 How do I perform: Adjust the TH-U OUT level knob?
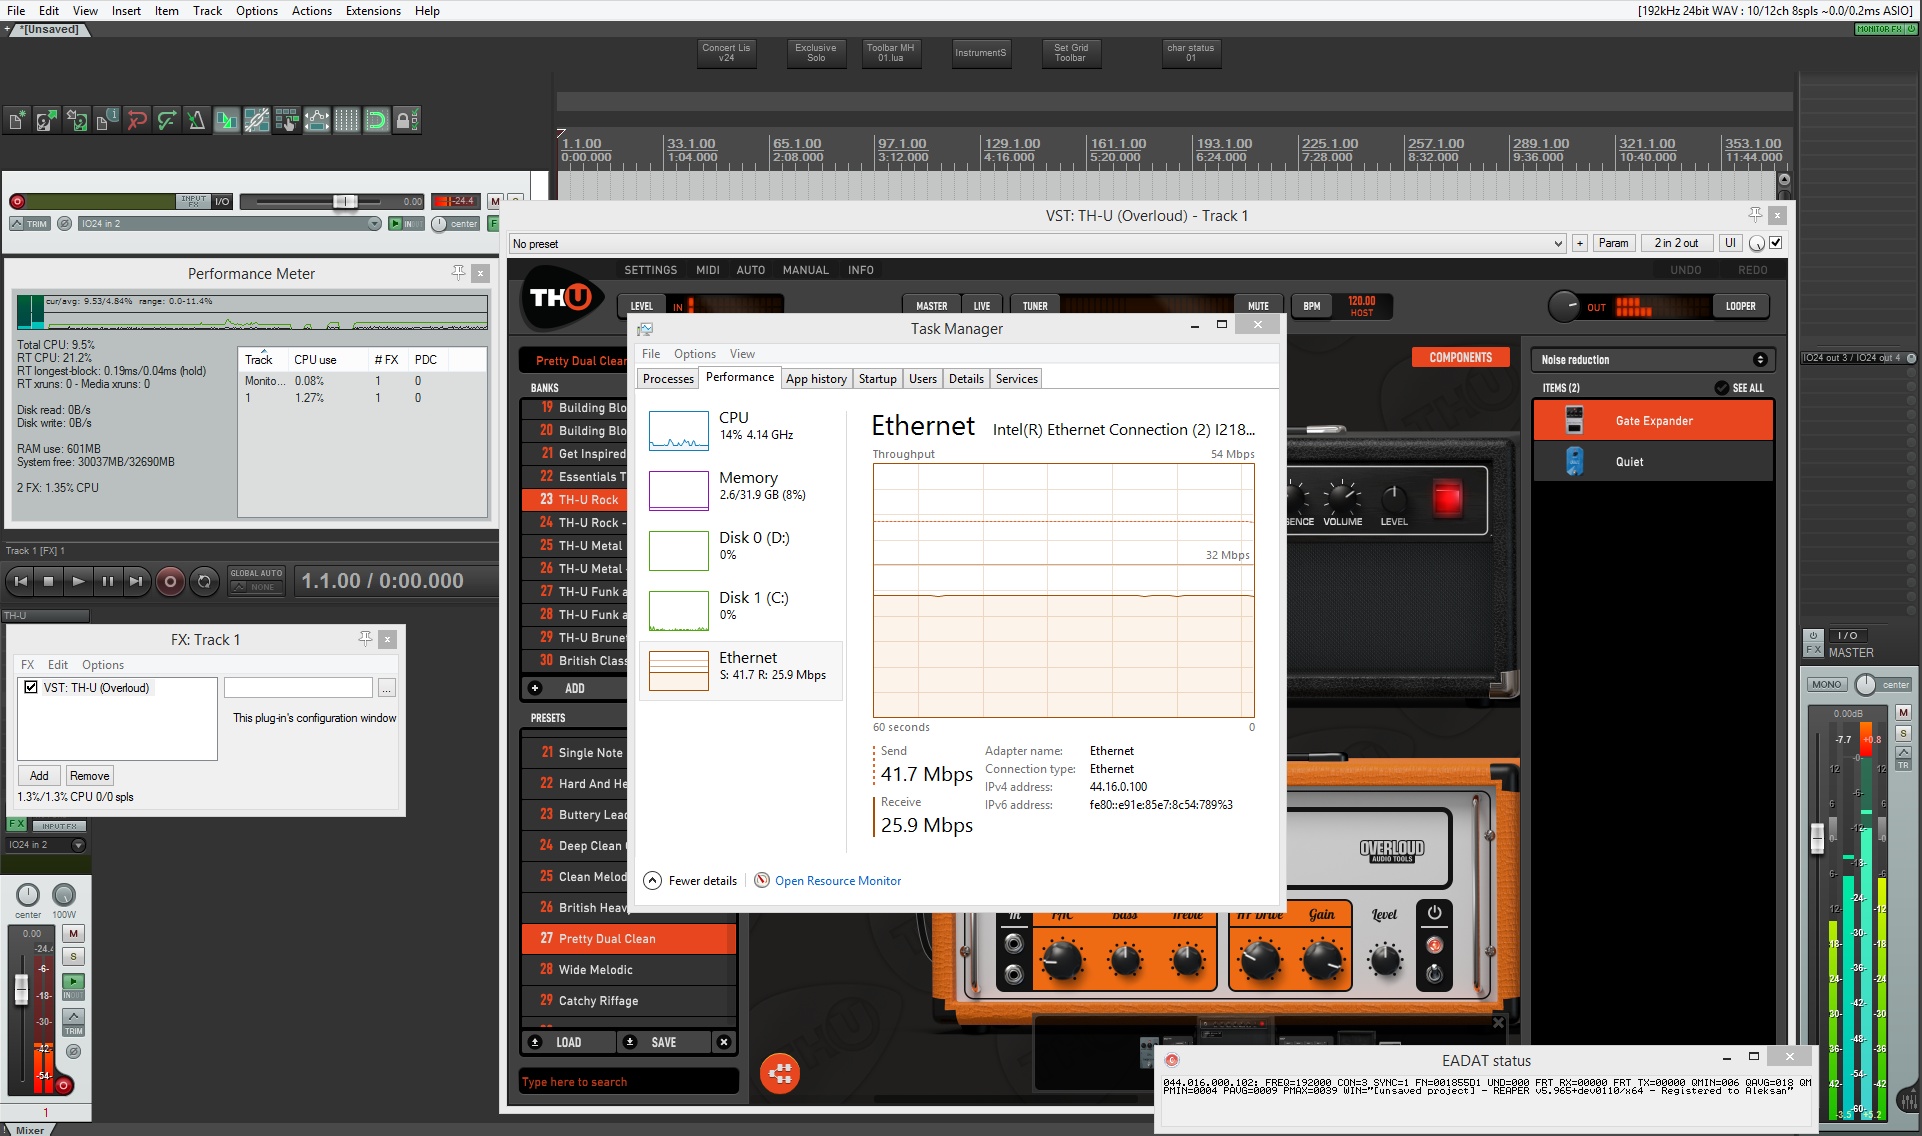tap(1563, 306)
